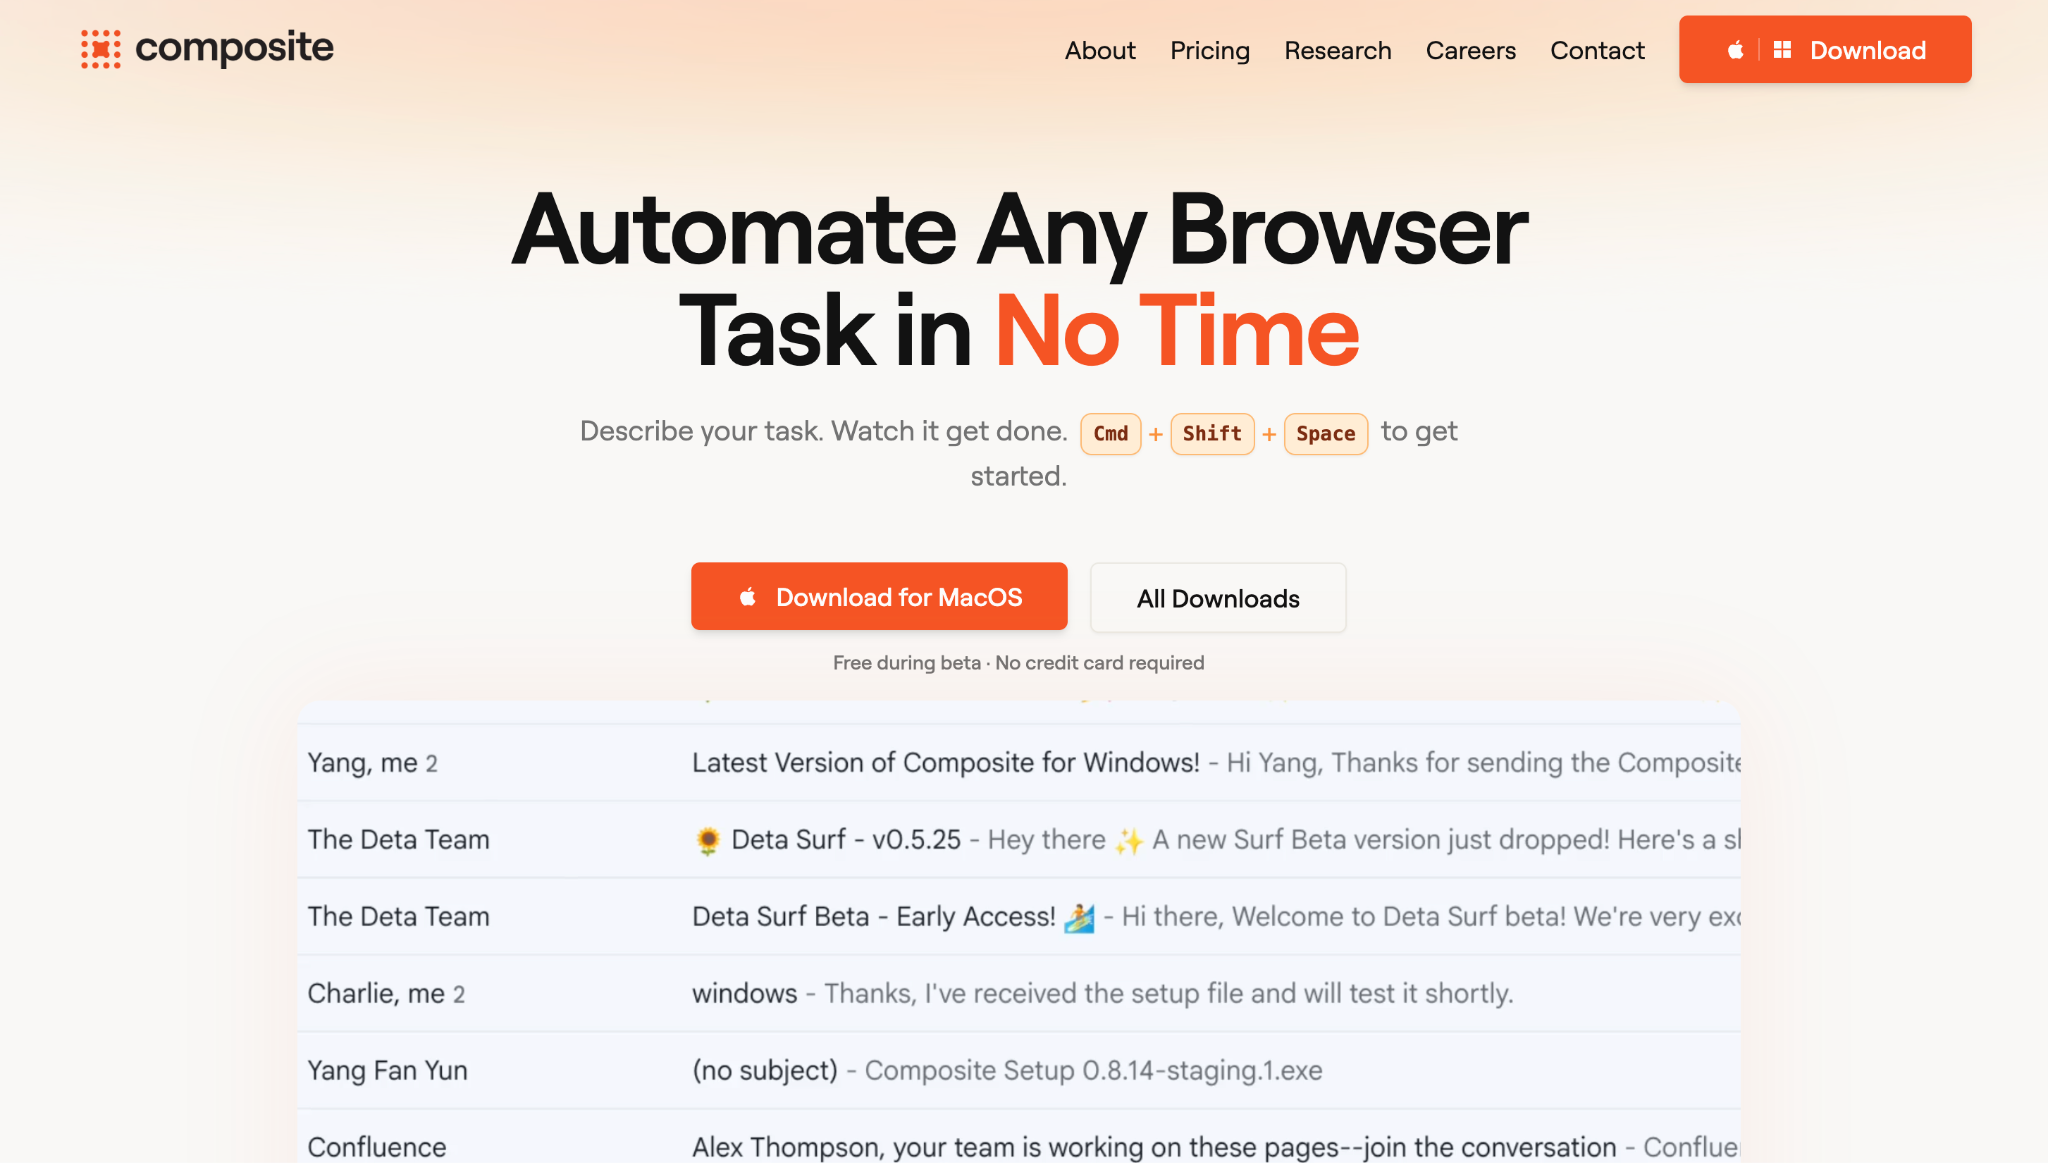Click the Composite dotted logo icon

click(x=101, y=49)
